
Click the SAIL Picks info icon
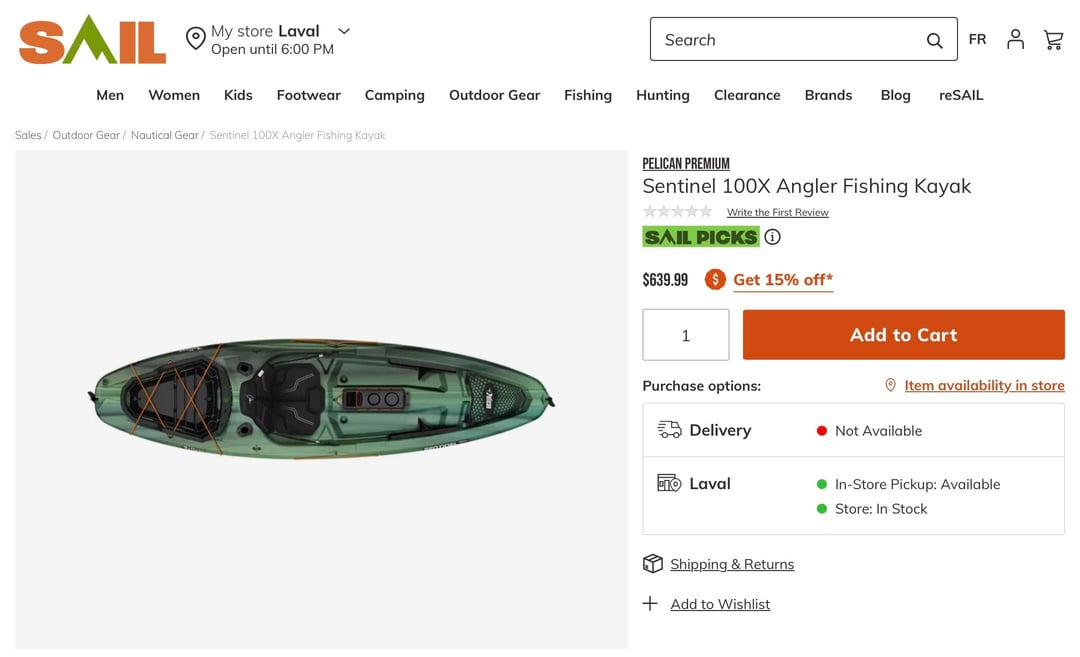(x=773, y=237)
